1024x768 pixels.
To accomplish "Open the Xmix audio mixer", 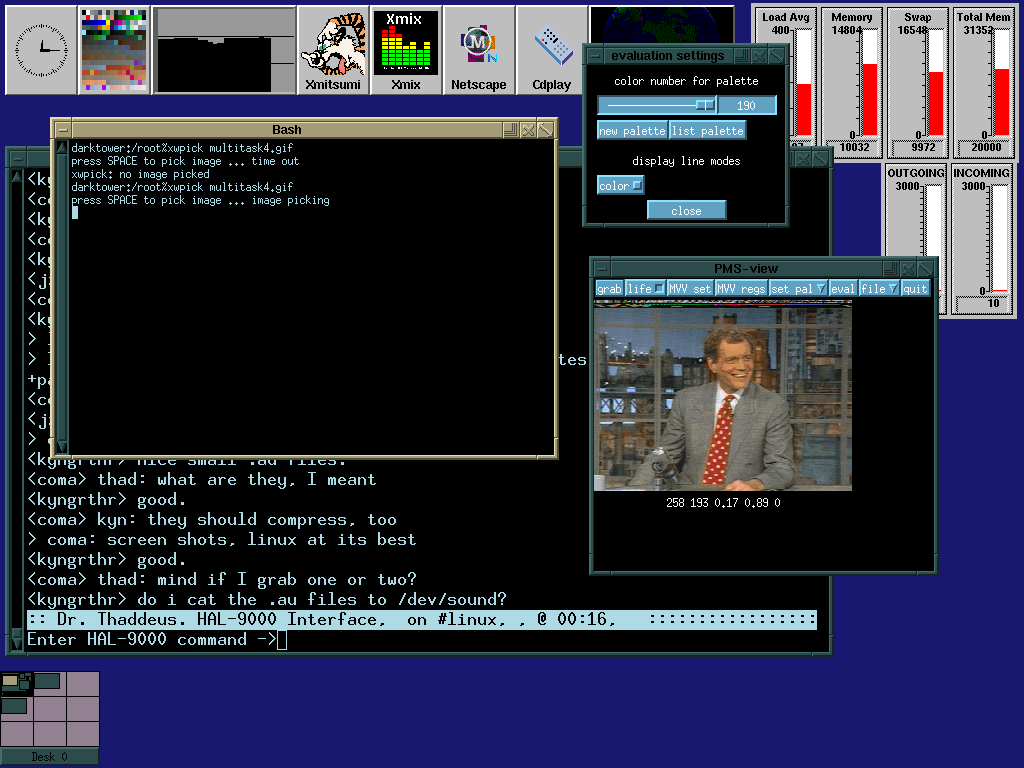I will (x=405, y=50).
